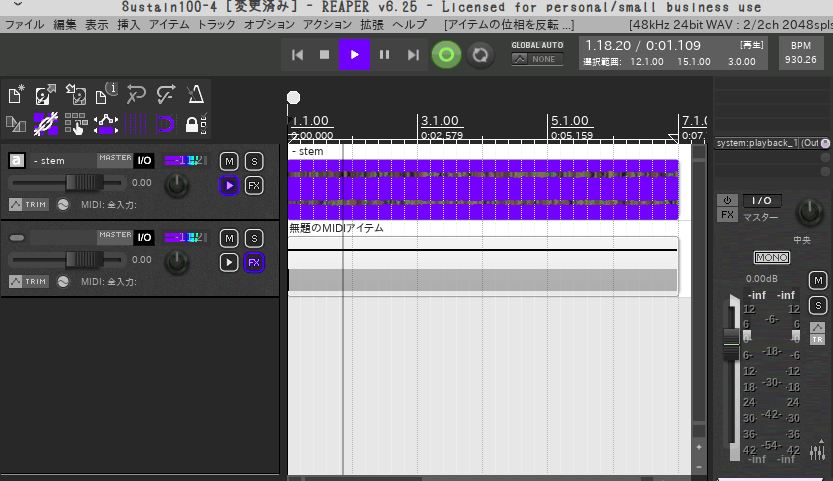Open master track I/O routing

(761, 200)
